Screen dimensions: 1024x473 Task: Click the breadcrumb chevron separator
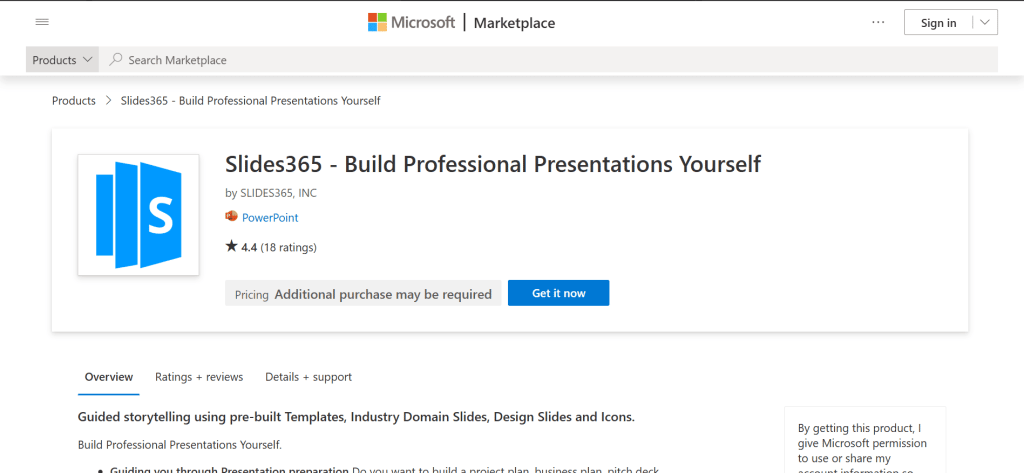(x=108, y=101)
